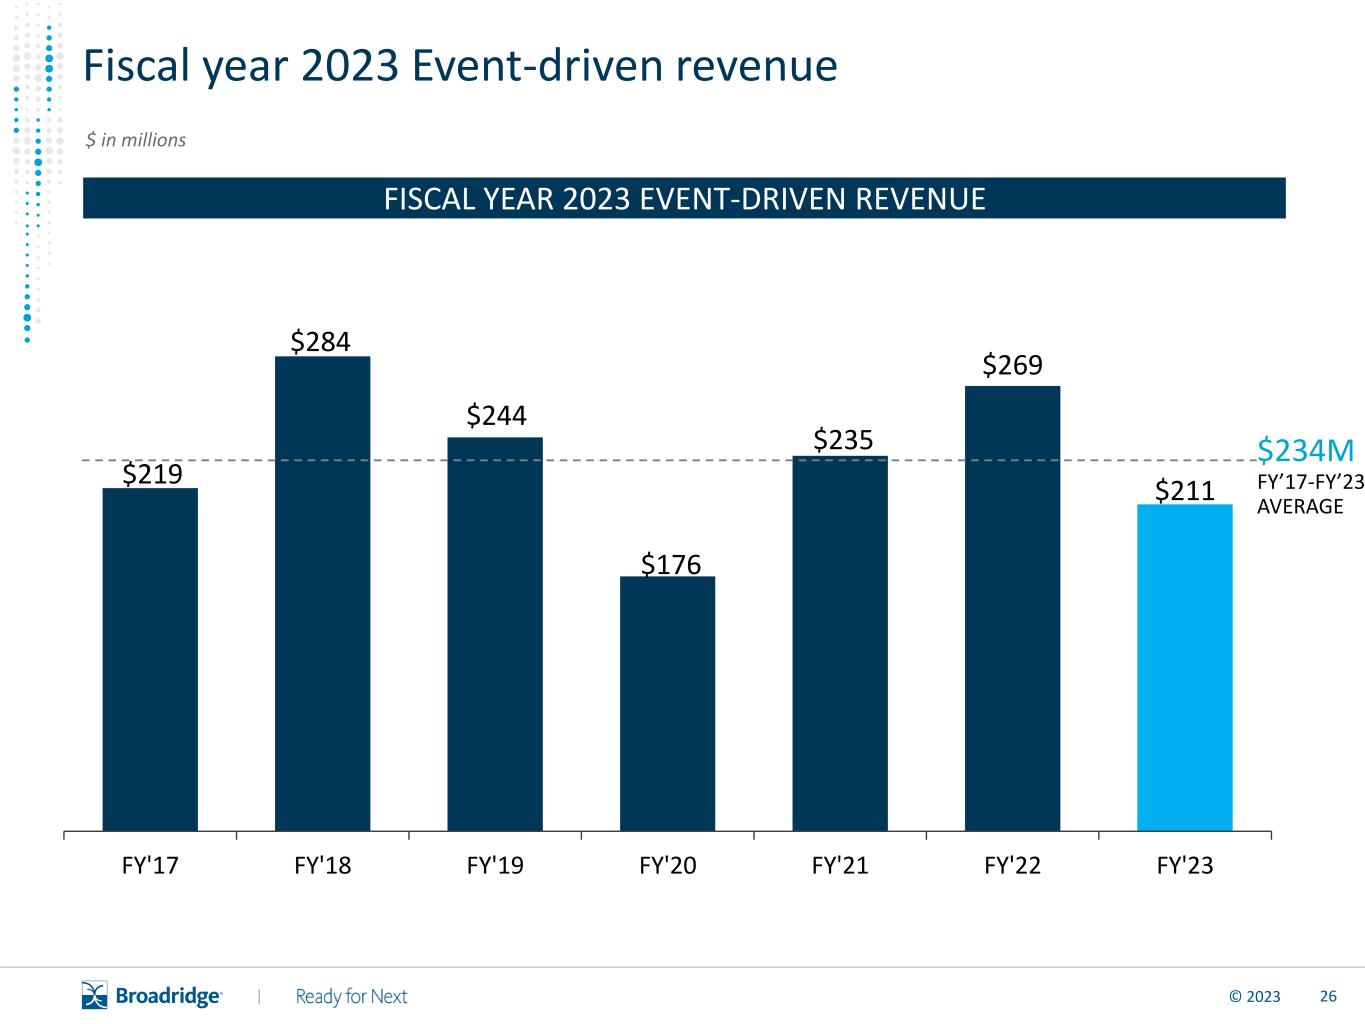Viewport: 1365px width, 1024px height.
Task: Click the '$284' data label
Action: click(x=321, y=342)
